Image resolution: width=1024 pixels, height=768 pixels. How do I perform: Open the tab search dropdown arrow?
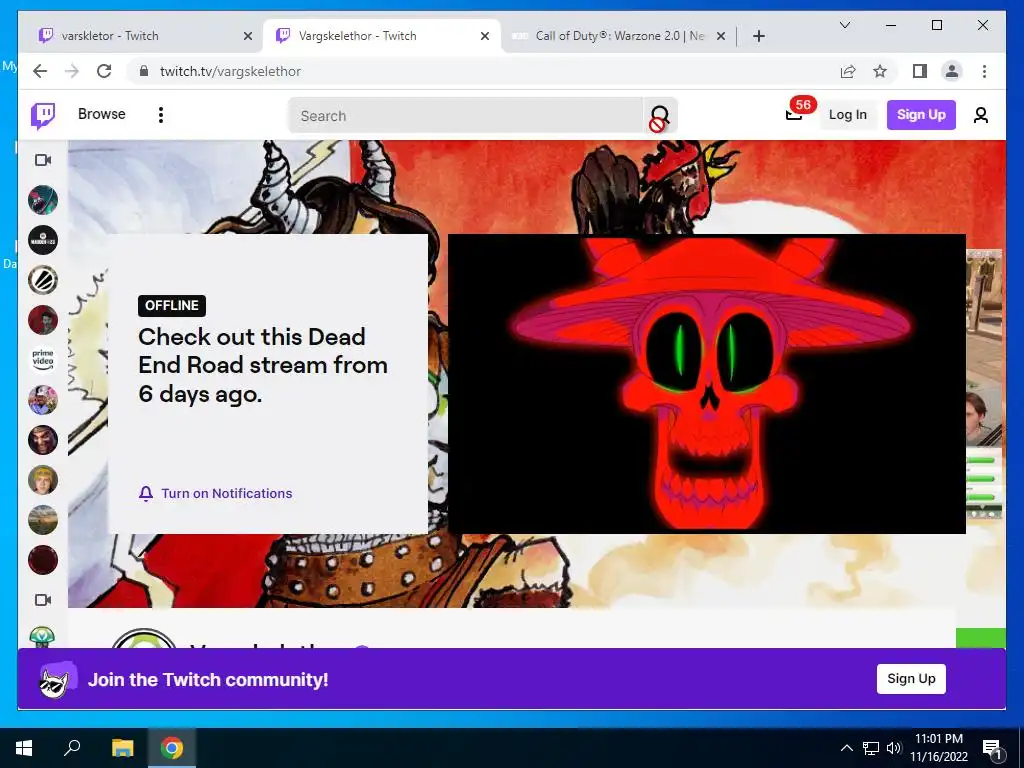[x=844, y=25]
